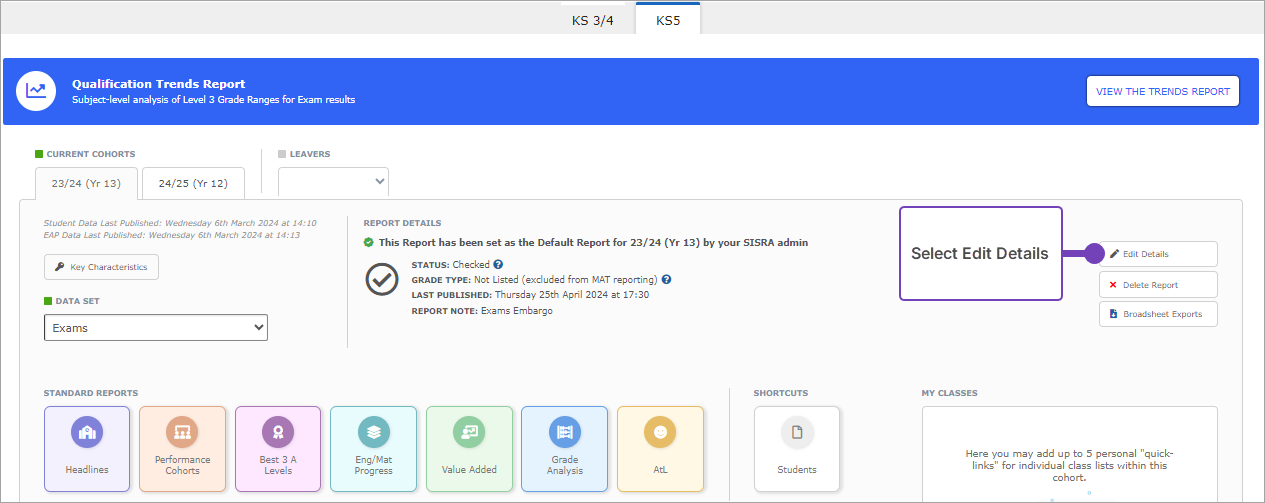Click View the Trends Report button
Screen dimensions: 1265x503
(1163, 91)
